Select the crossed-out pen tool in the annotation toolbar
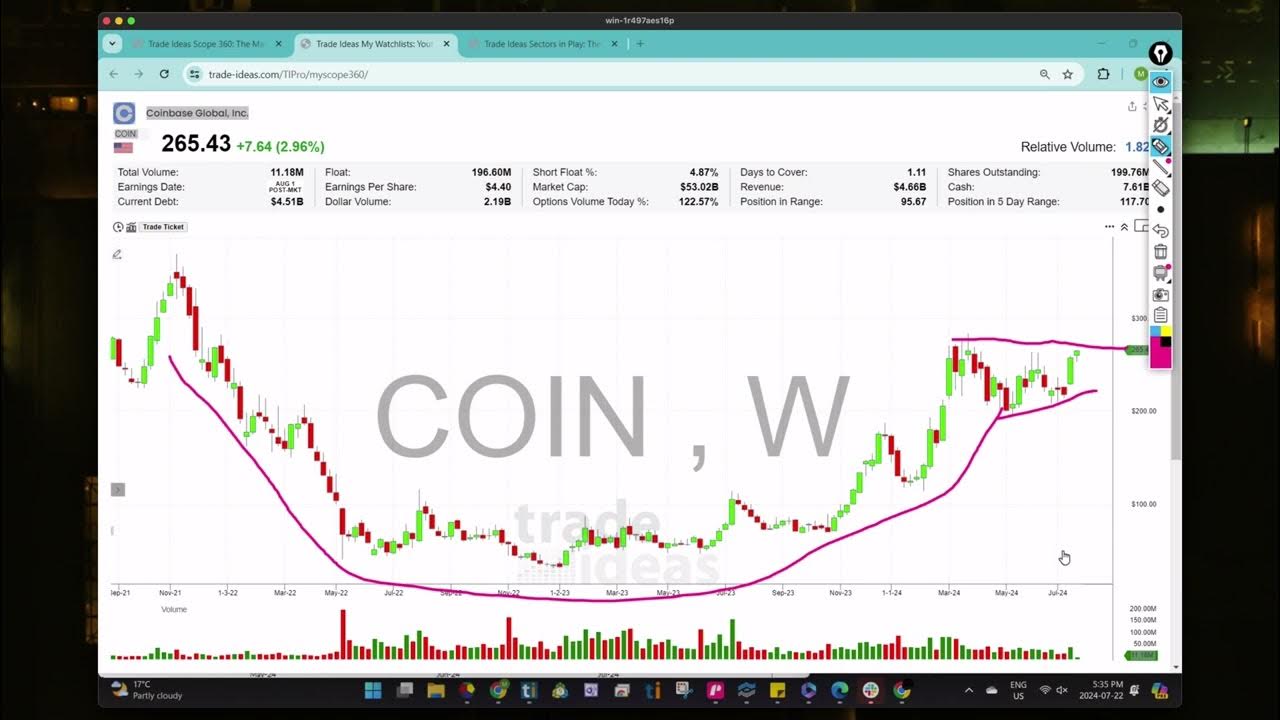 tap(1160, 125)
